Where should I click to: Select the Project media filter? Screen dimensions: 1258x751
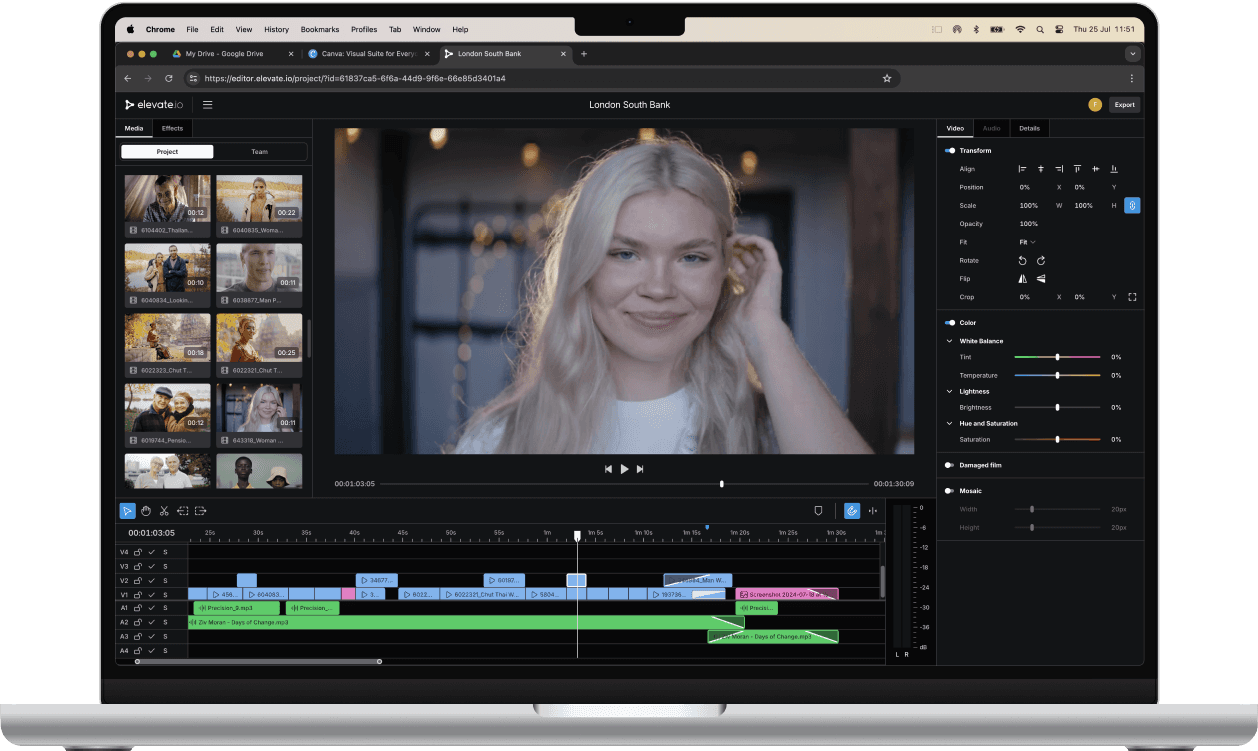[x=167, y=152]
